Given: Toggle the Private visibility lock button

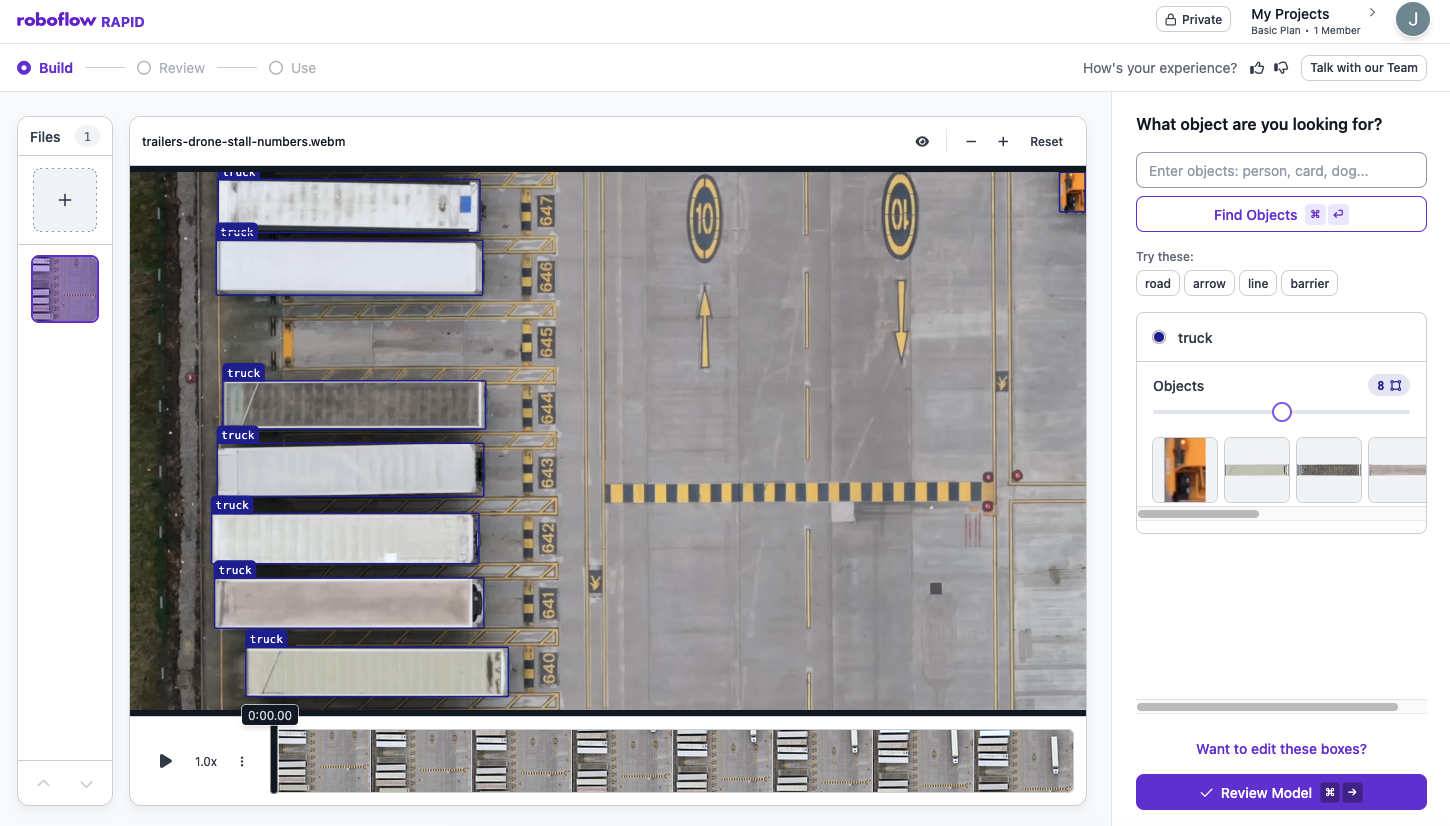Looking at the screenshot, I should (x=1193, y=19).
